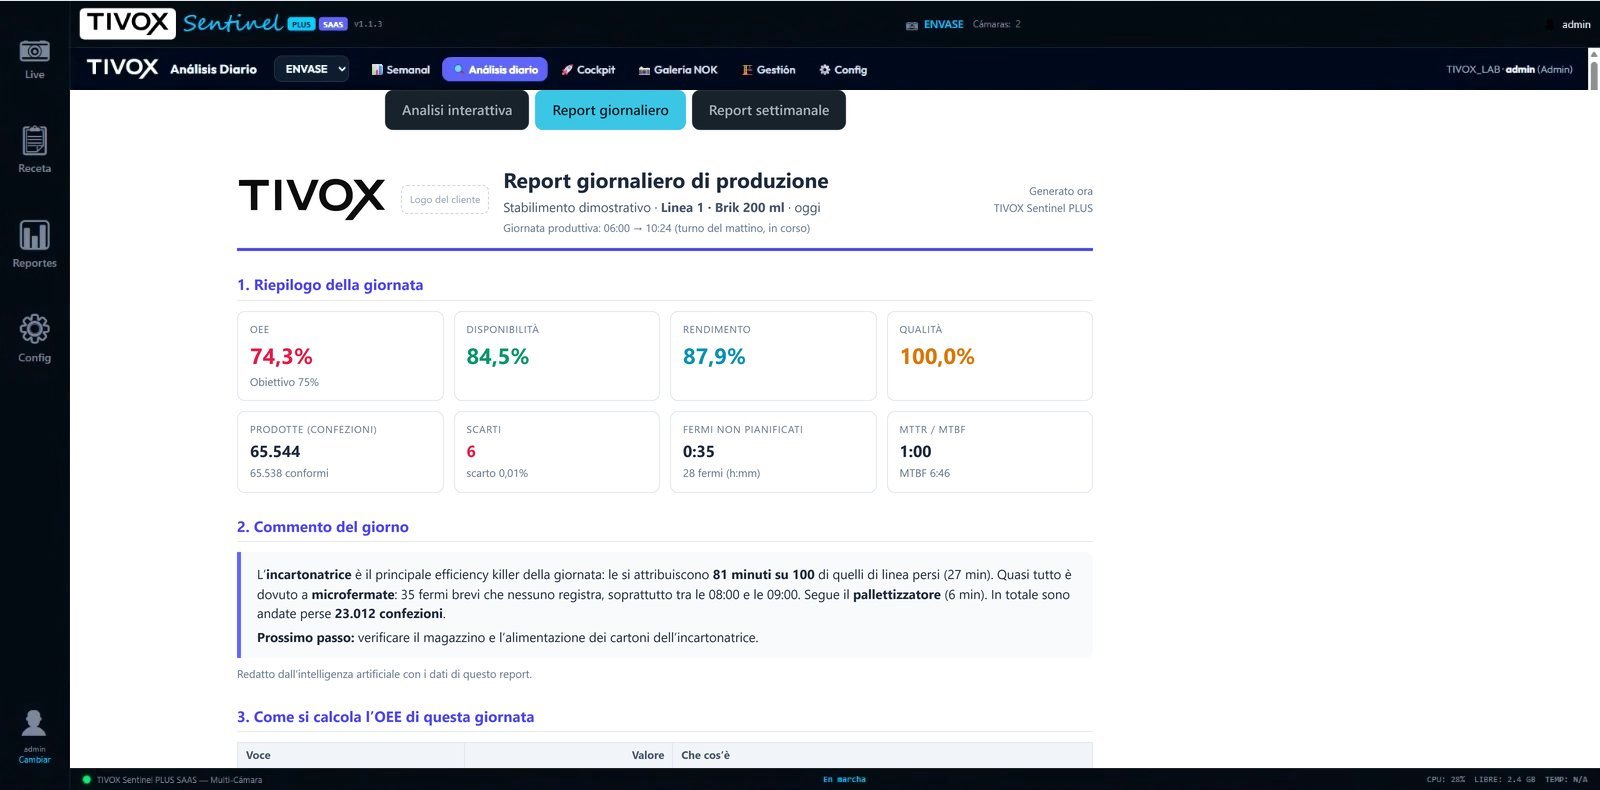1600x790 pixels.
Task: Click the ENVASE camera indicator in the header
Action: pyautogui.click(x=935, y=24)
